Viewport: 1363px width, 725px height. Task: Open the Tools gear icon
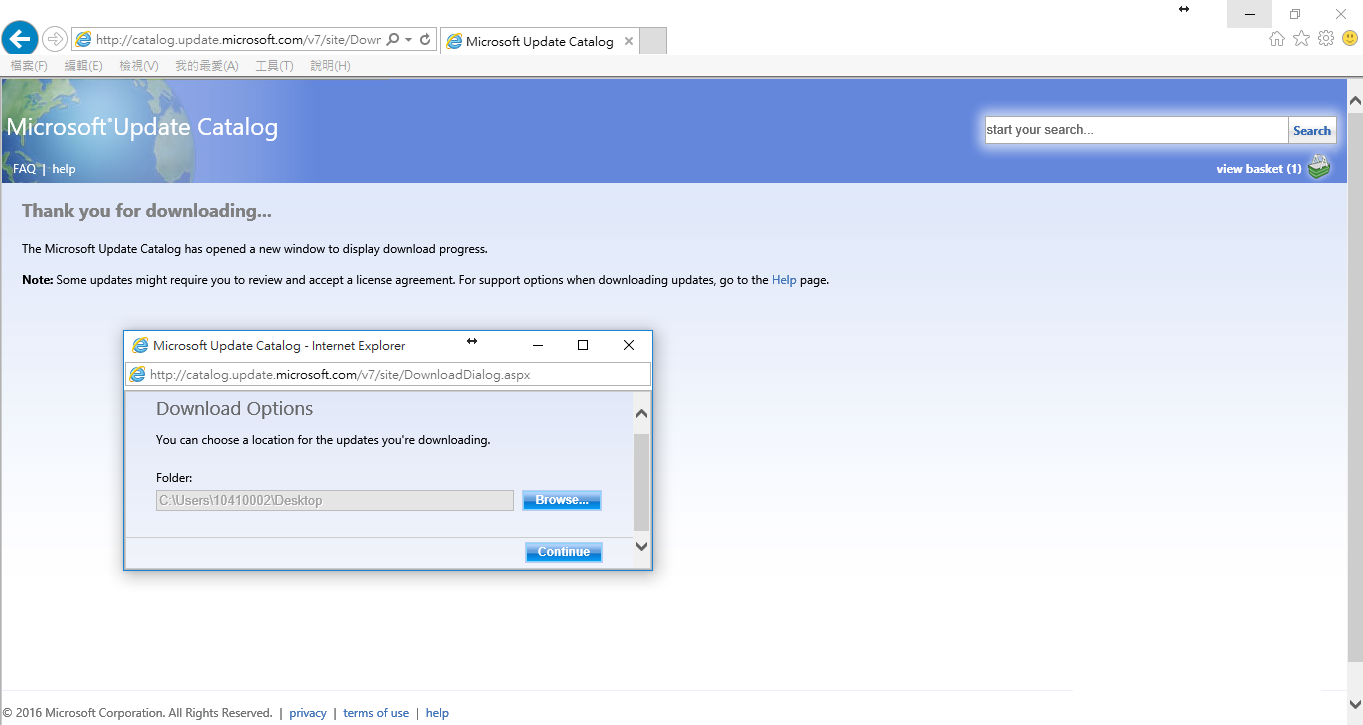(x=1326, y=39)
